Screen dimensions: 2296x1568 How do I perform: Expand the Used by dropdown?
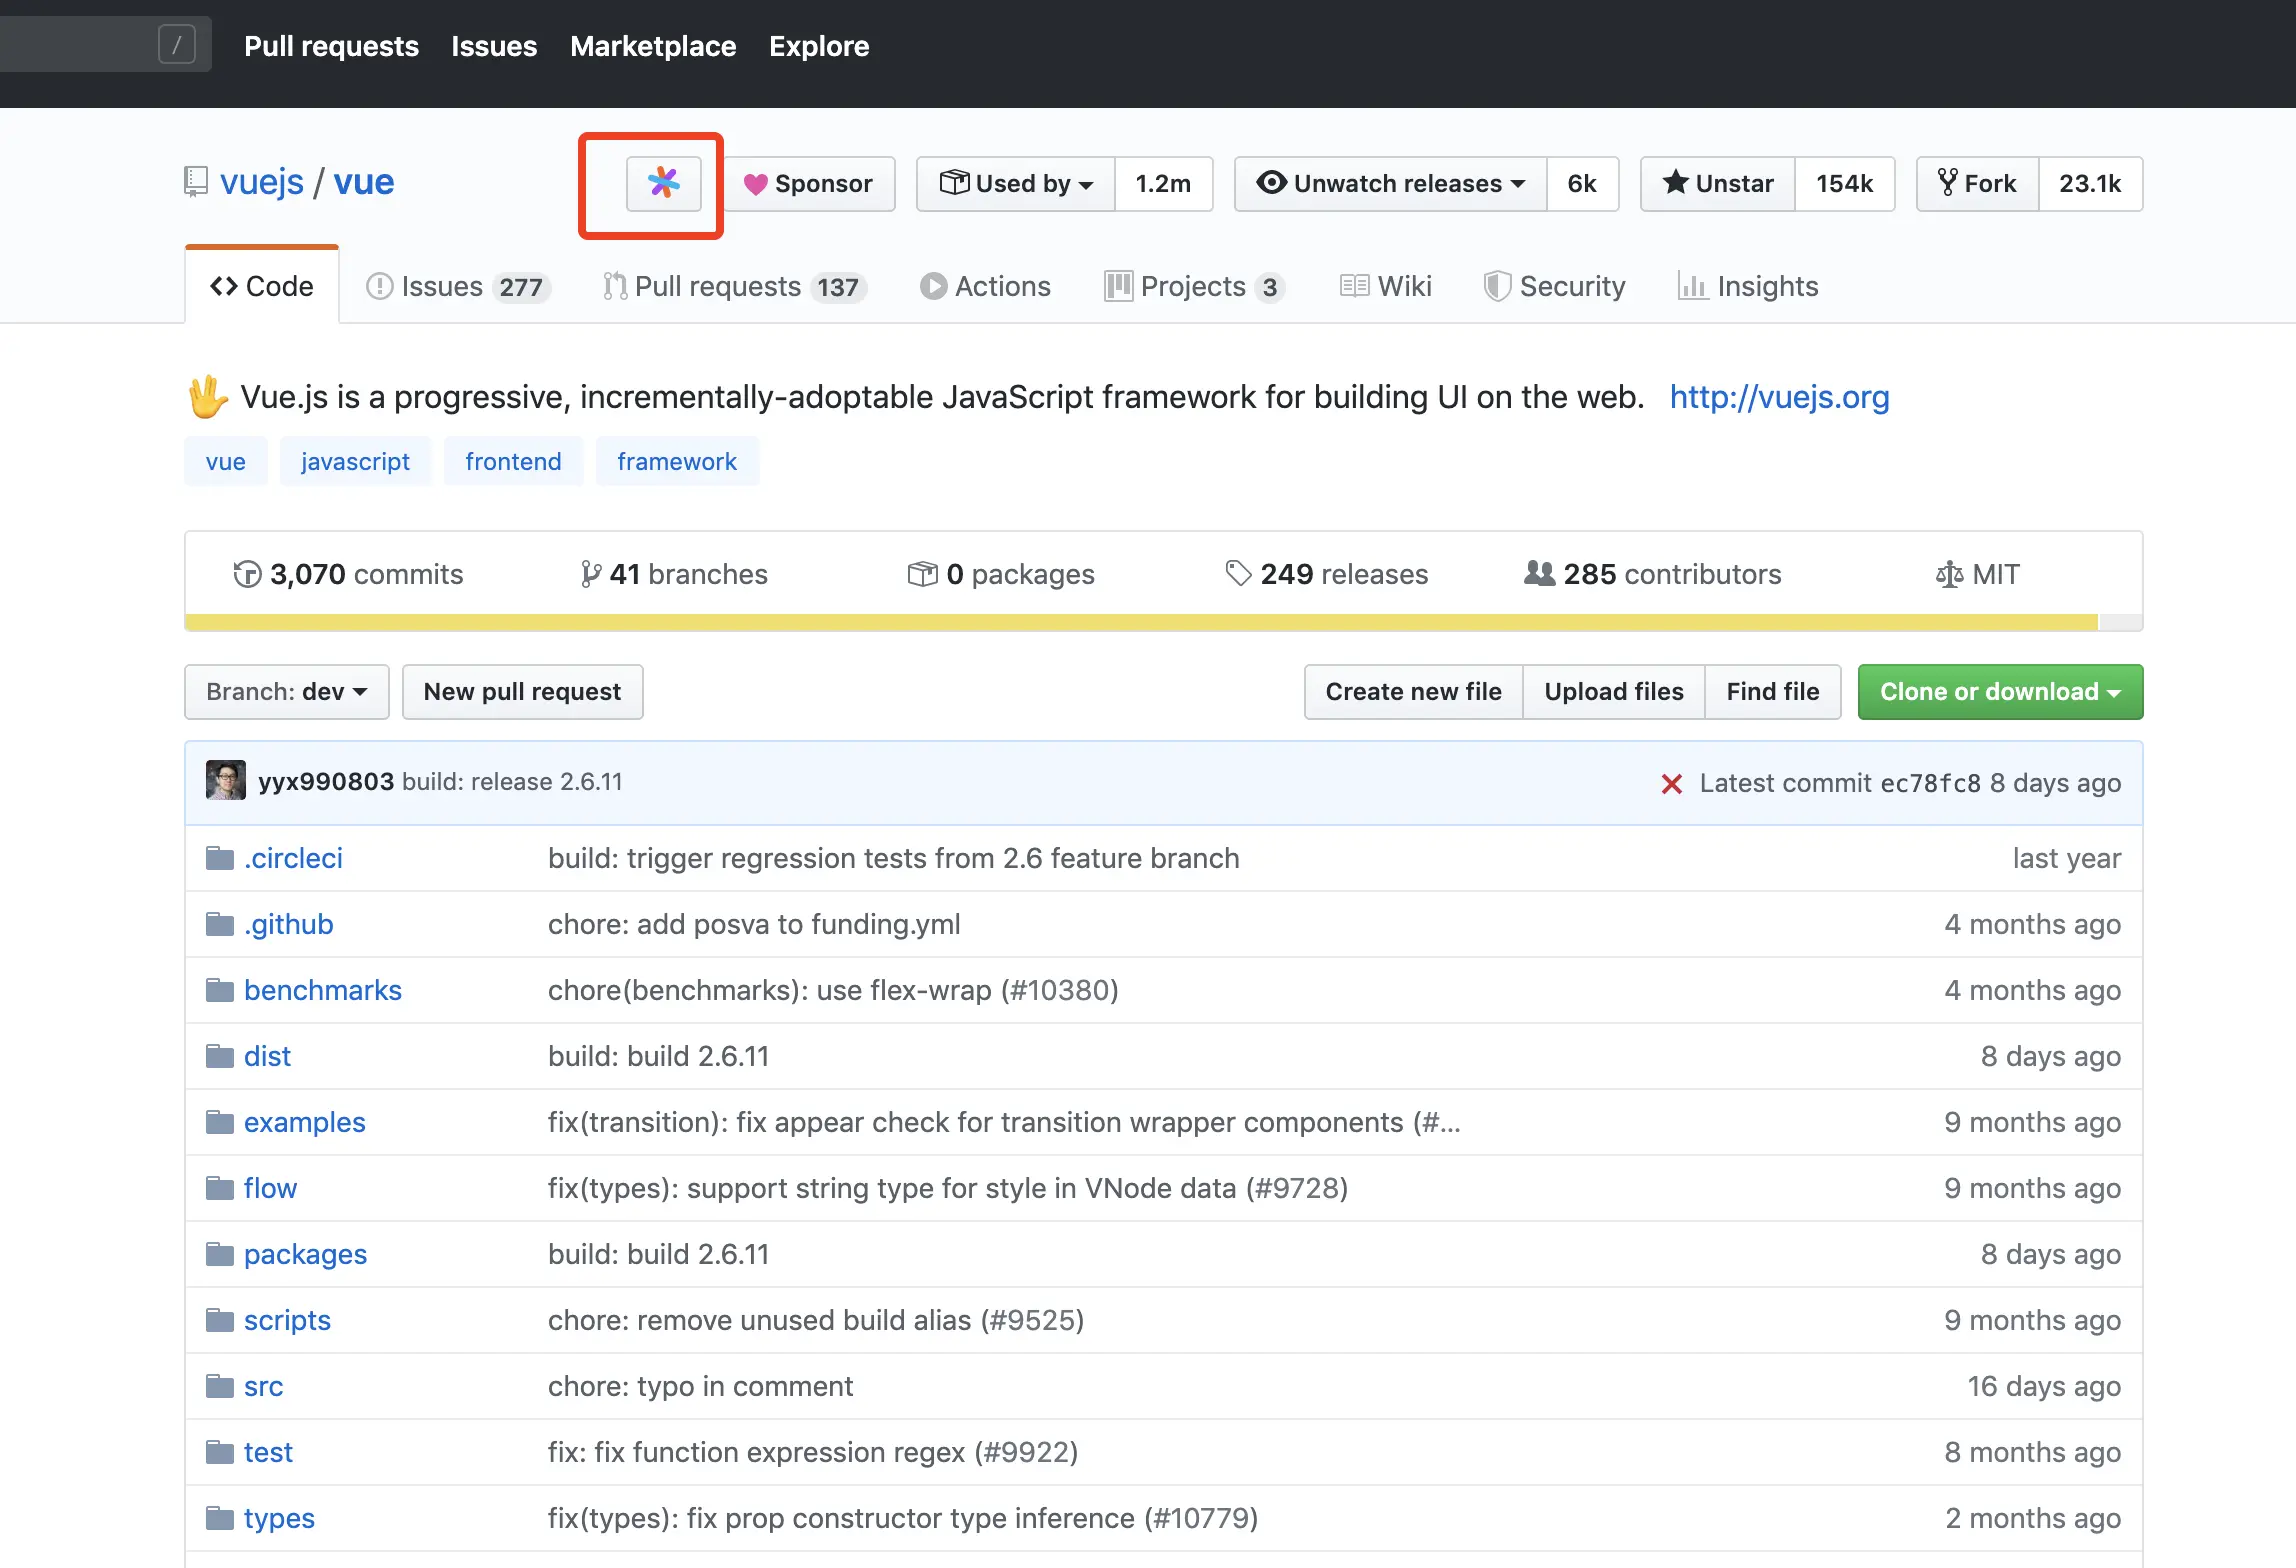pos(1016,184)
